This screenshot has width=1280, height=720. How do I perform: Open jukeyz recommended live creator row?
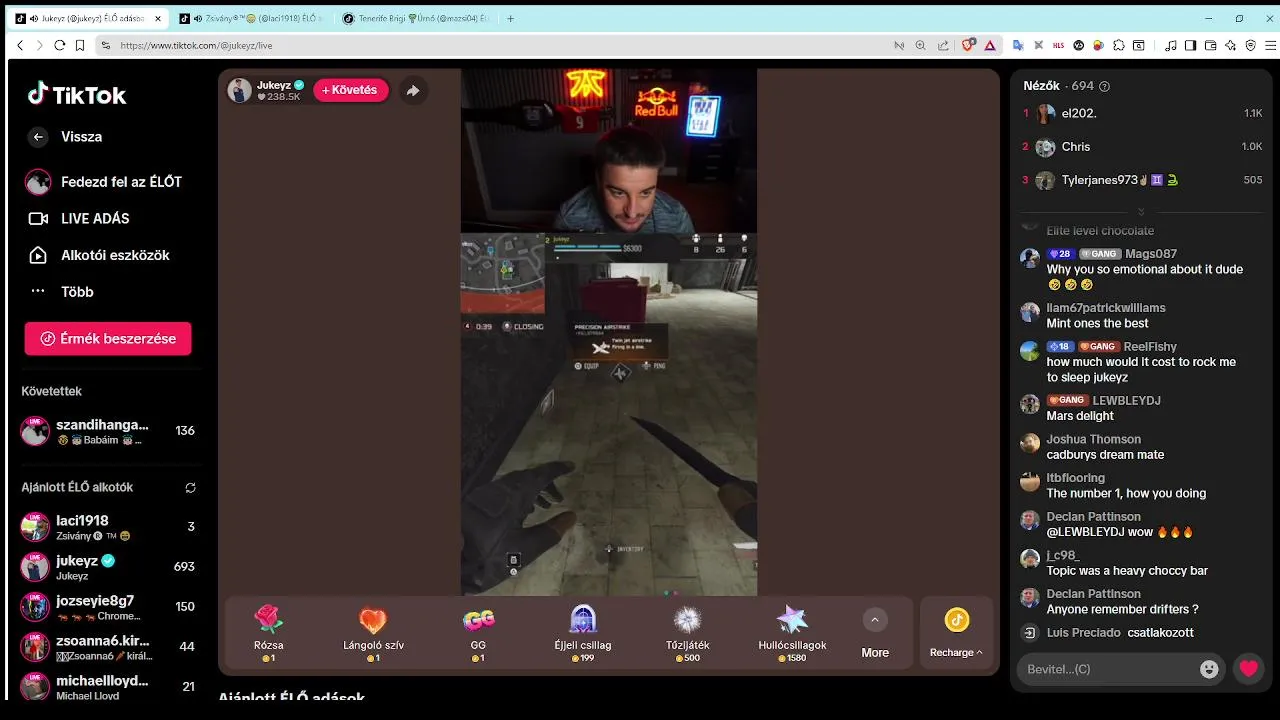[108, 567]
